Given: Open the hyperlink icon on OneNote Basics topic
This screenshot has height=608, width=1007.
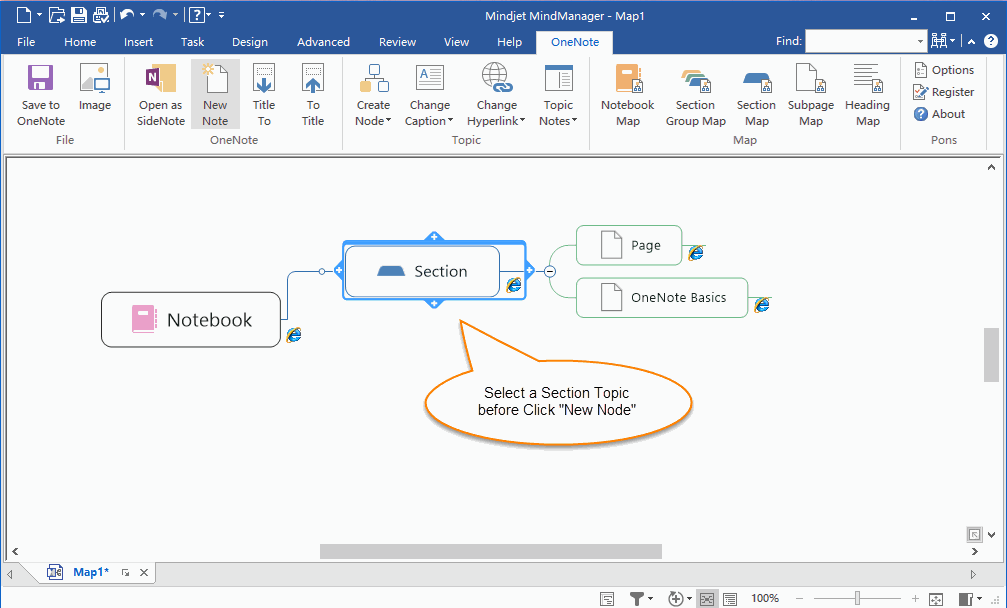Looking at the screenshot, I should (762, 304).
